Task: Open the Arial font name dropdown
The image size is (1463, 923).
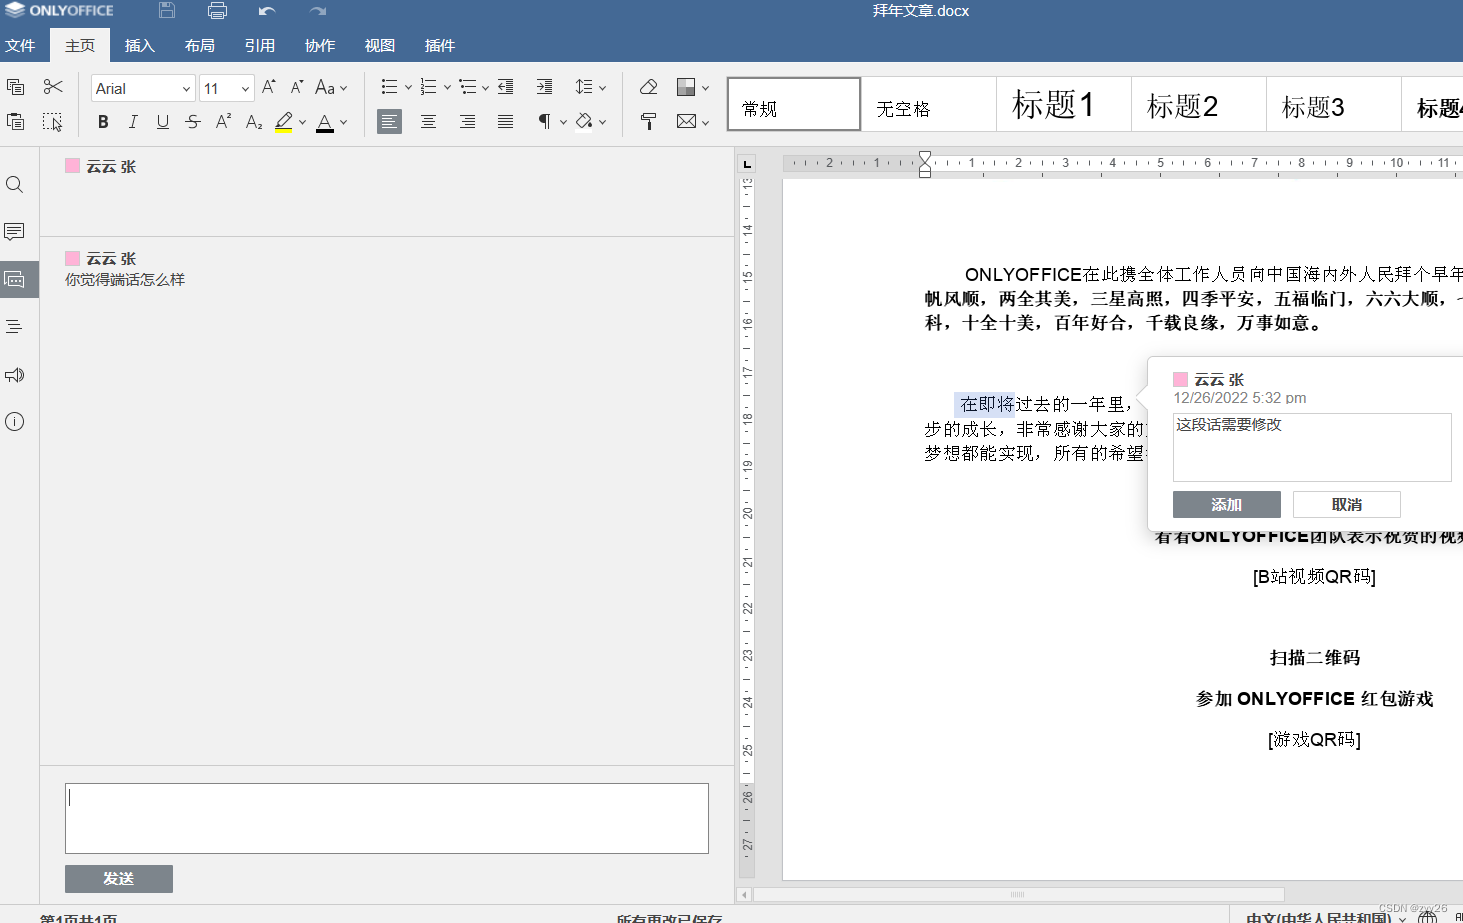Action: (x=186, y=89)
